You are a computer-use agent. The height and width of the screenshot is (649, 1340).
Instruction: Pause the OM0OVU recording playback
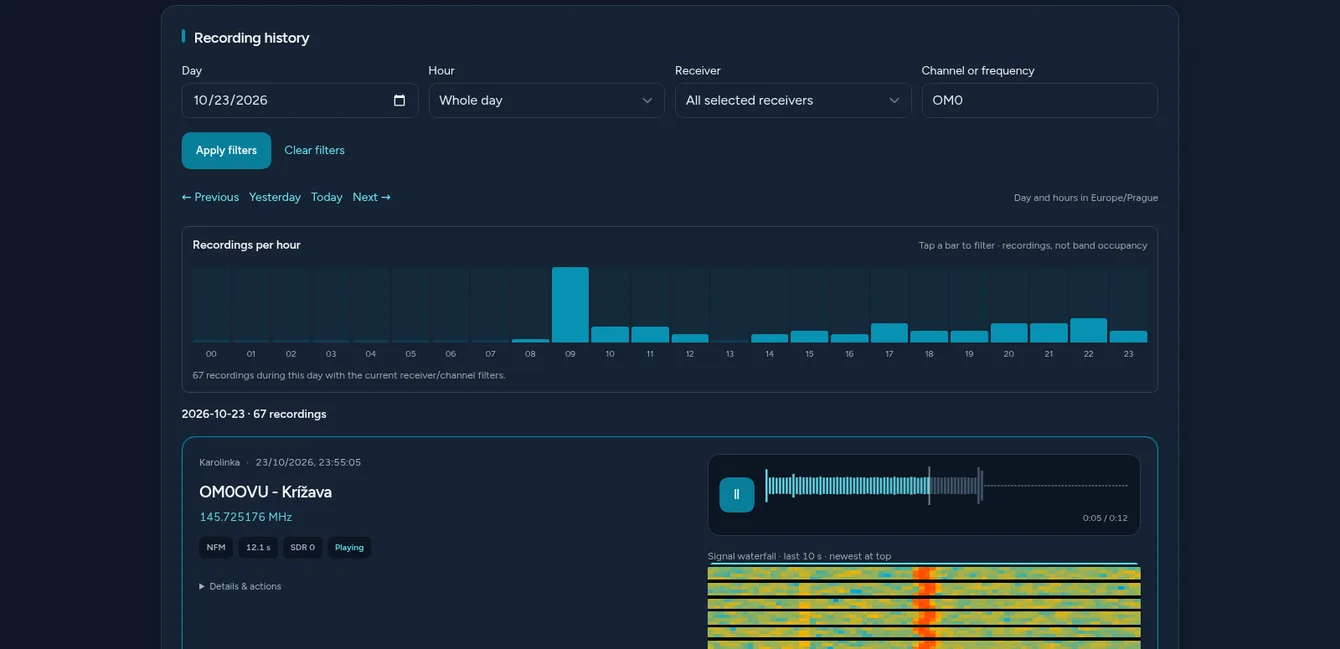point(737,494)
